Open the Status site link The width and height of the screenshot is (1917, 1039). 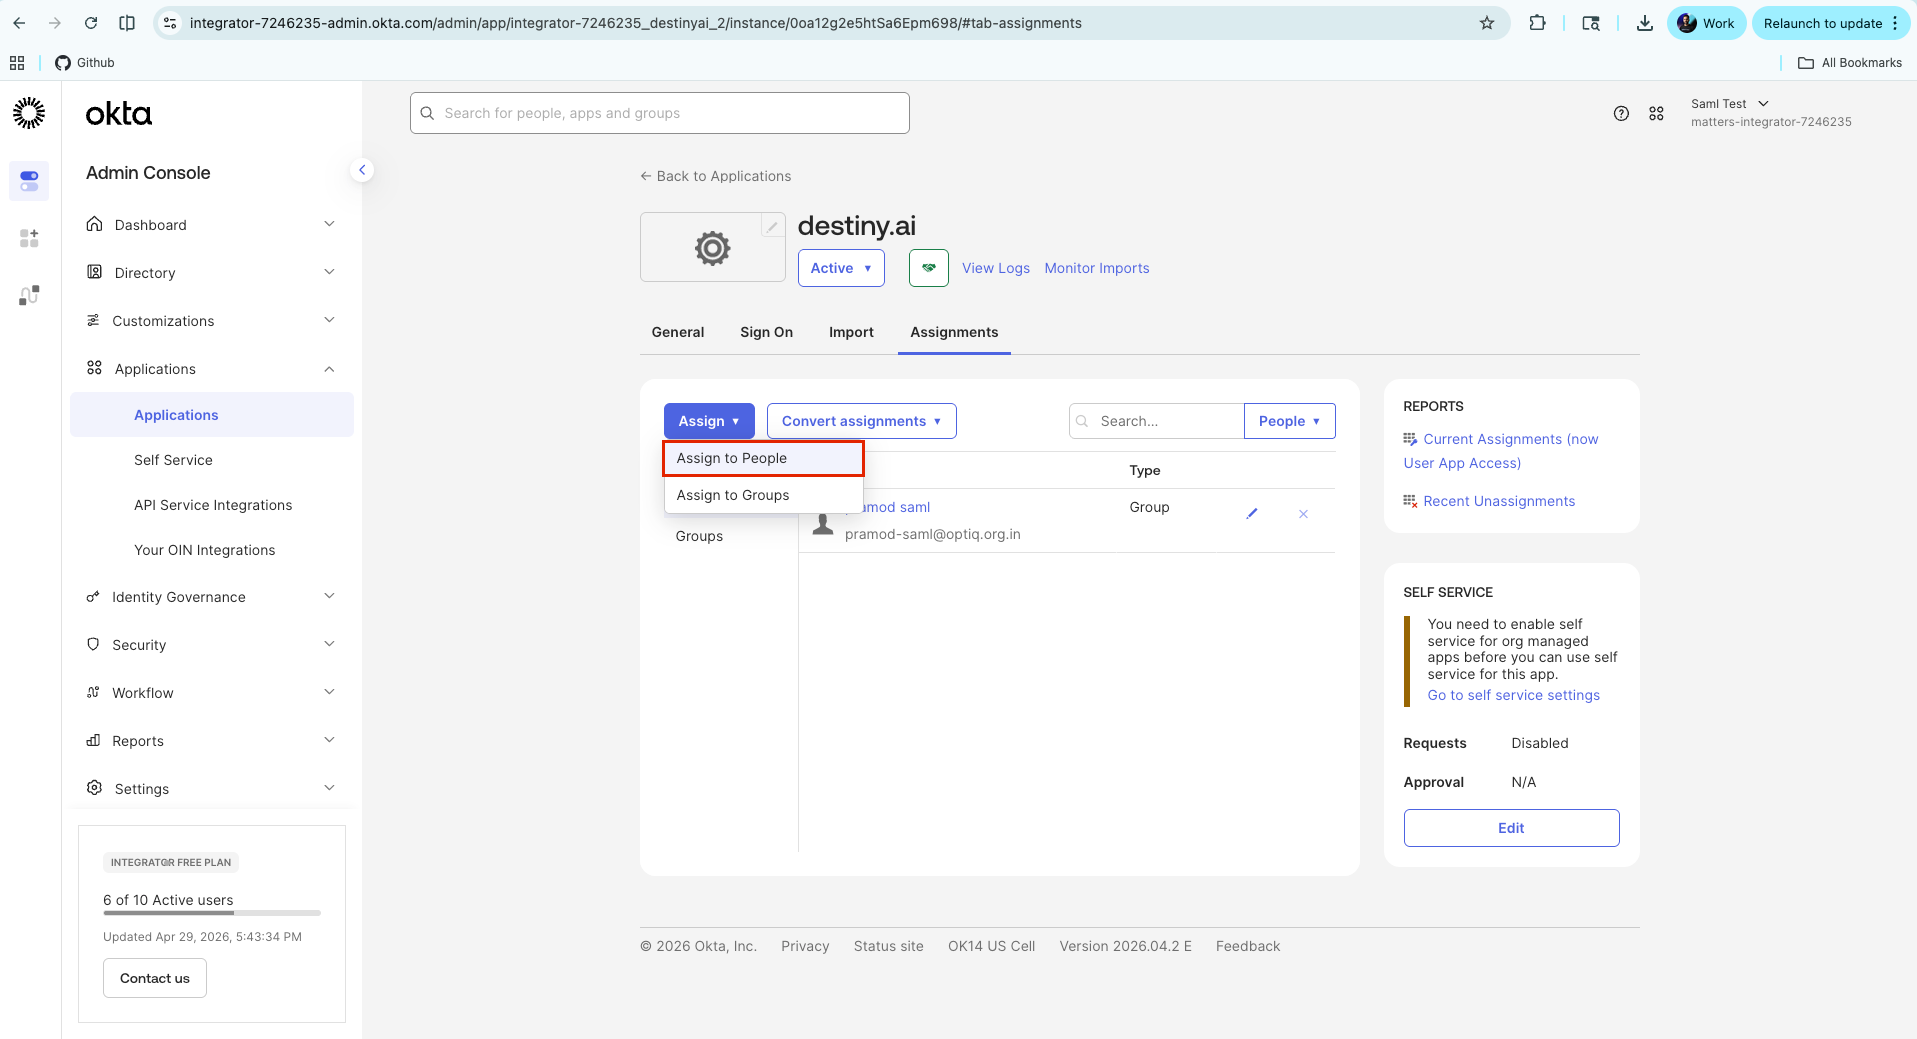(889, 946)
